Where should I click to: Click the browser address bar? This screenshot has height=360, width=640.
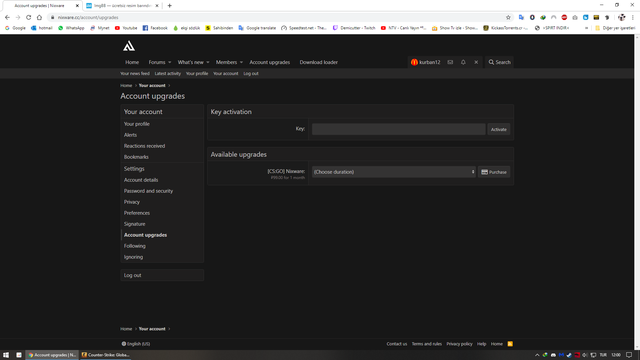point(278,18)
